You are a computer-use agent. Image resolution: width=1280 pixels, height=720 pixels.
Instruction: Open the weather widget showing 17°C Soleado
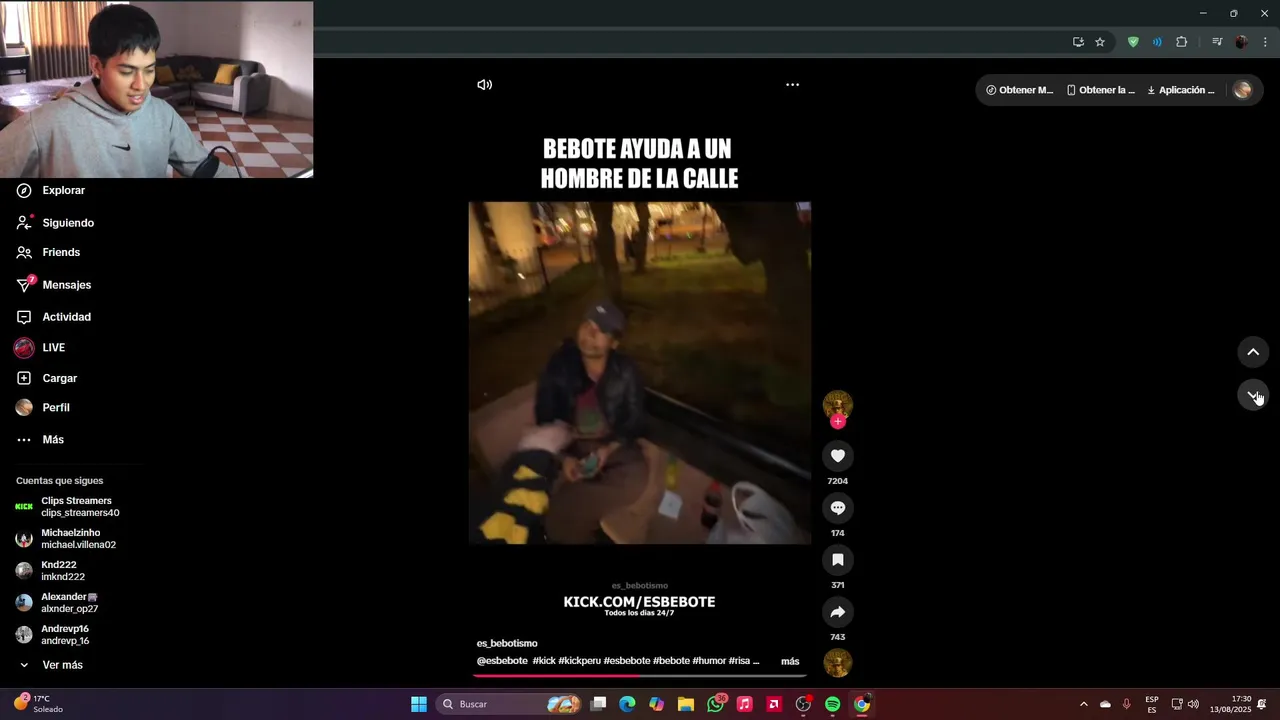click(40, 704)
